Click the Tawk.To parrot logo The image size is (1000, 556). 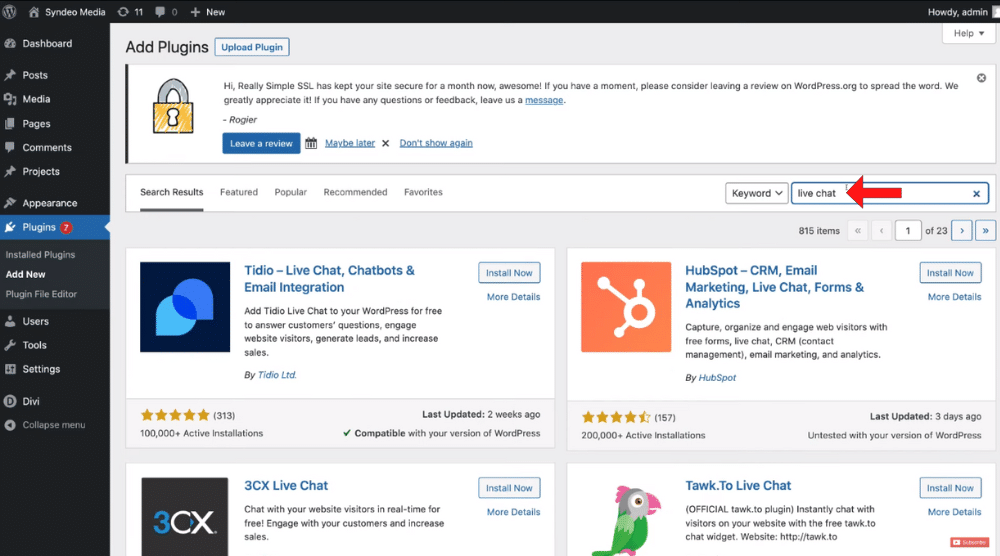pos(626,520)
